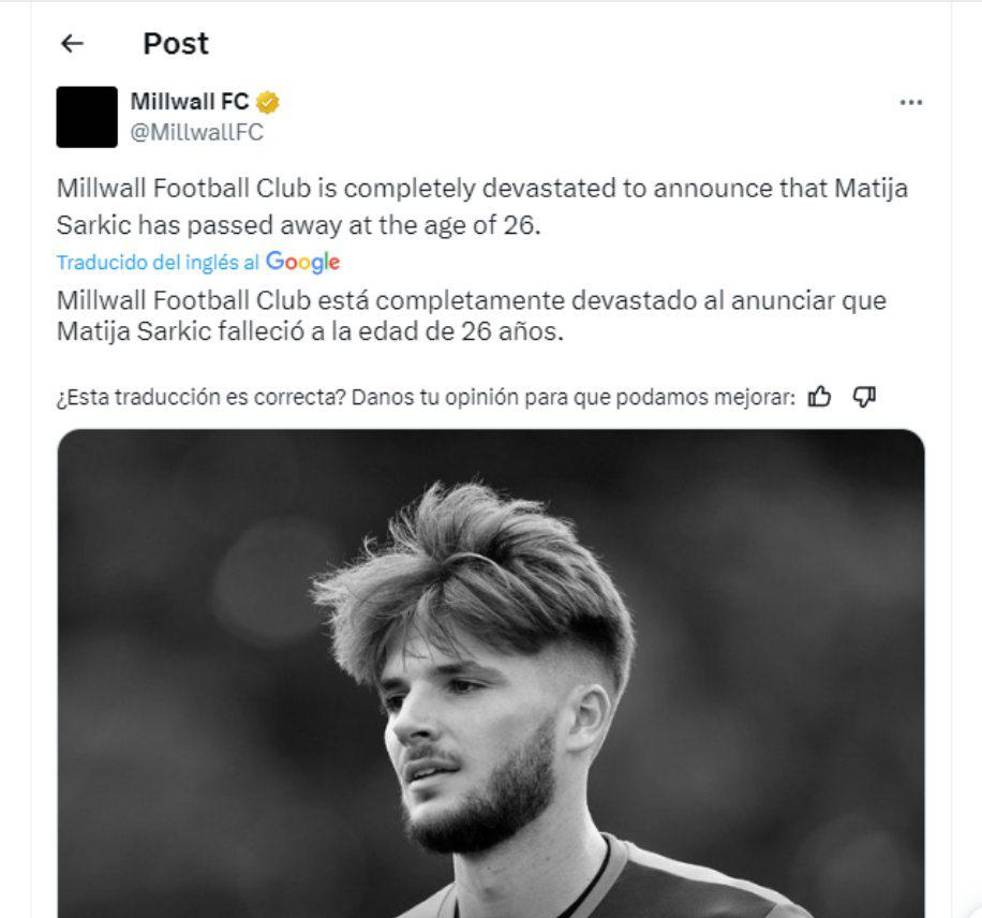
Task: Click the Millwall FC display name
Action: pos(188,100)
